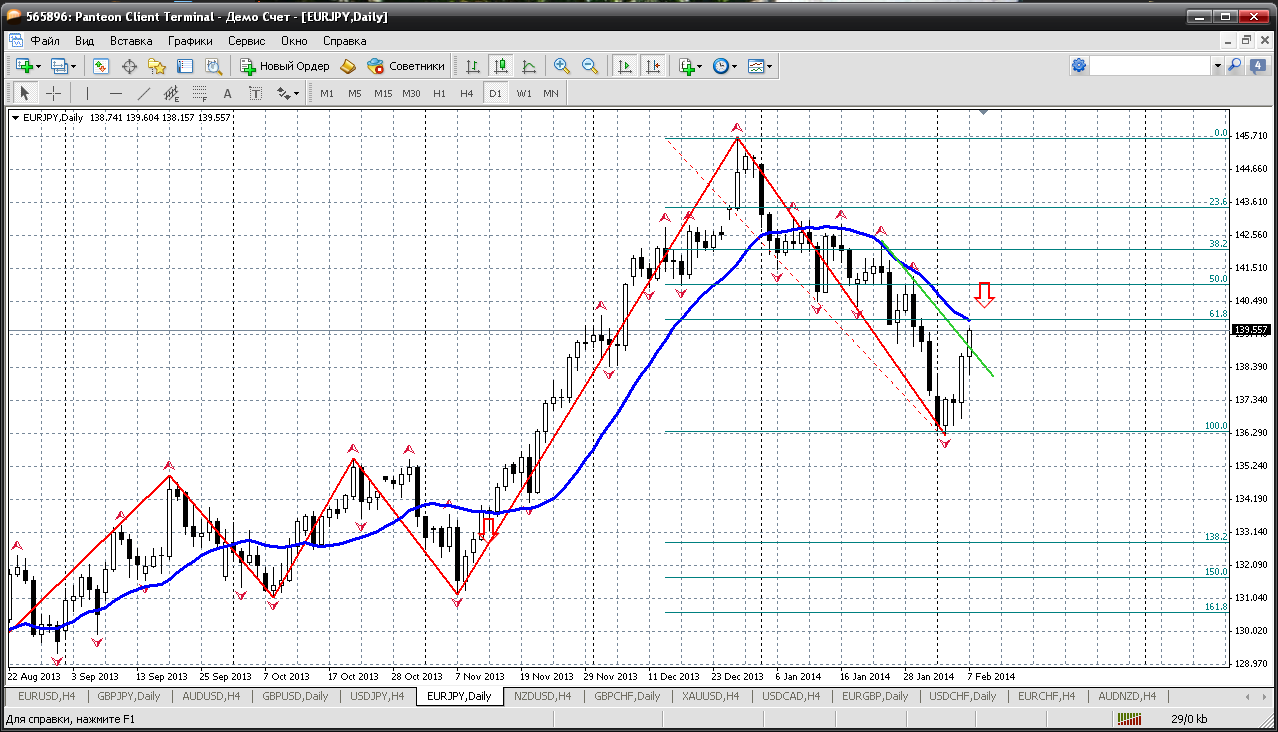Select the standard cursor arrow tool
The image size is (1278, 732).
(x=25, y=93)
